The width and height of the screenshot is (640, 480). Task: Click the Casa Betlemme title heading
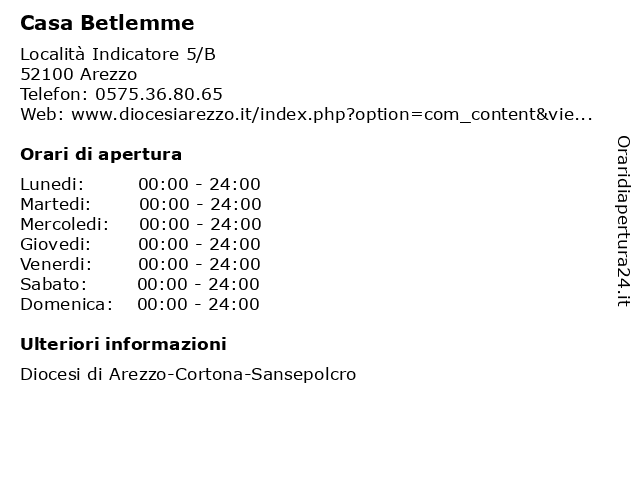click(x=107, y=23)
